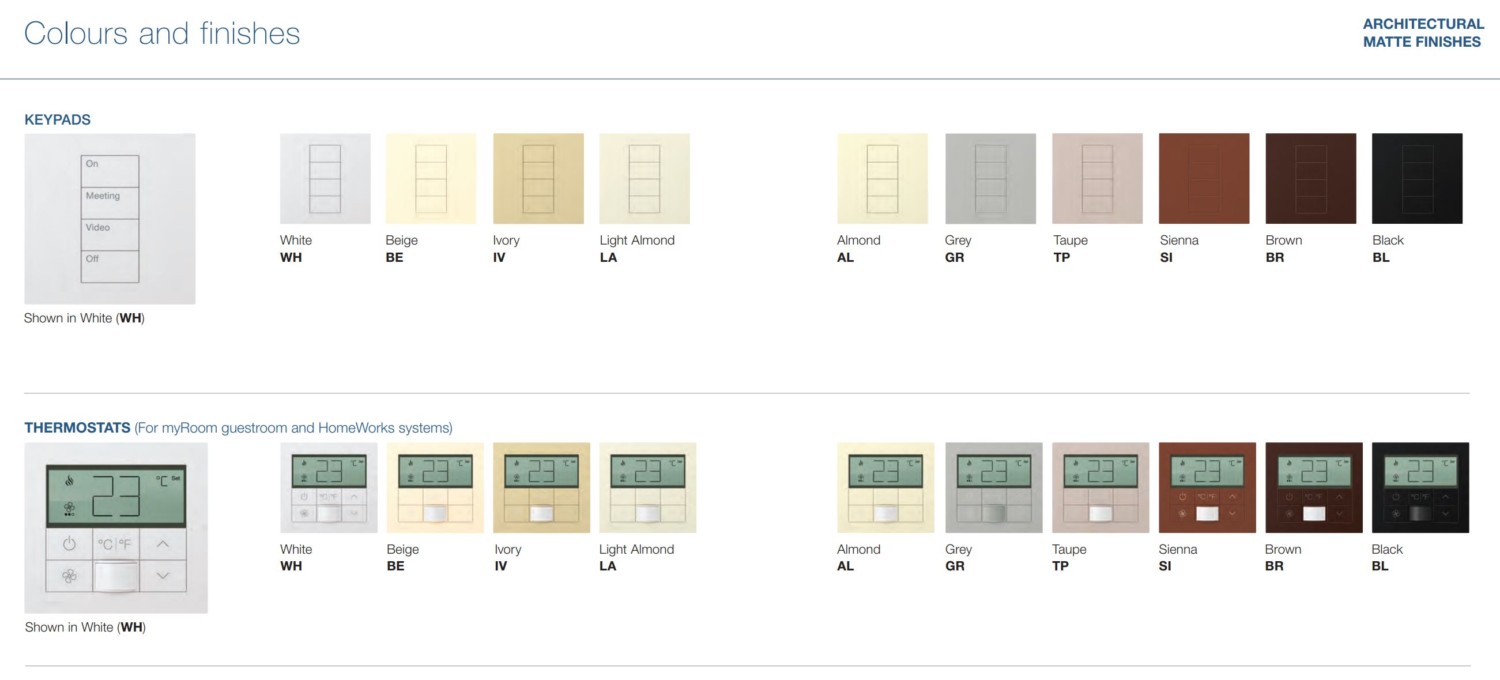Click the Set indicator on the thermostat screen
This screenshot has width=1500, height=680.
175,477
